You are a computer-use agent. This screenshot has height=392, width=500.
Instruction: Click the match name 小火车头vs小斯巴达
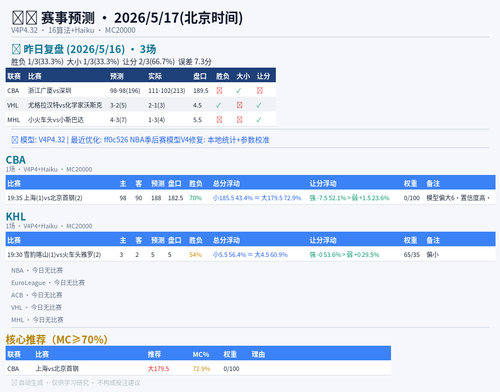pos(56,120)
